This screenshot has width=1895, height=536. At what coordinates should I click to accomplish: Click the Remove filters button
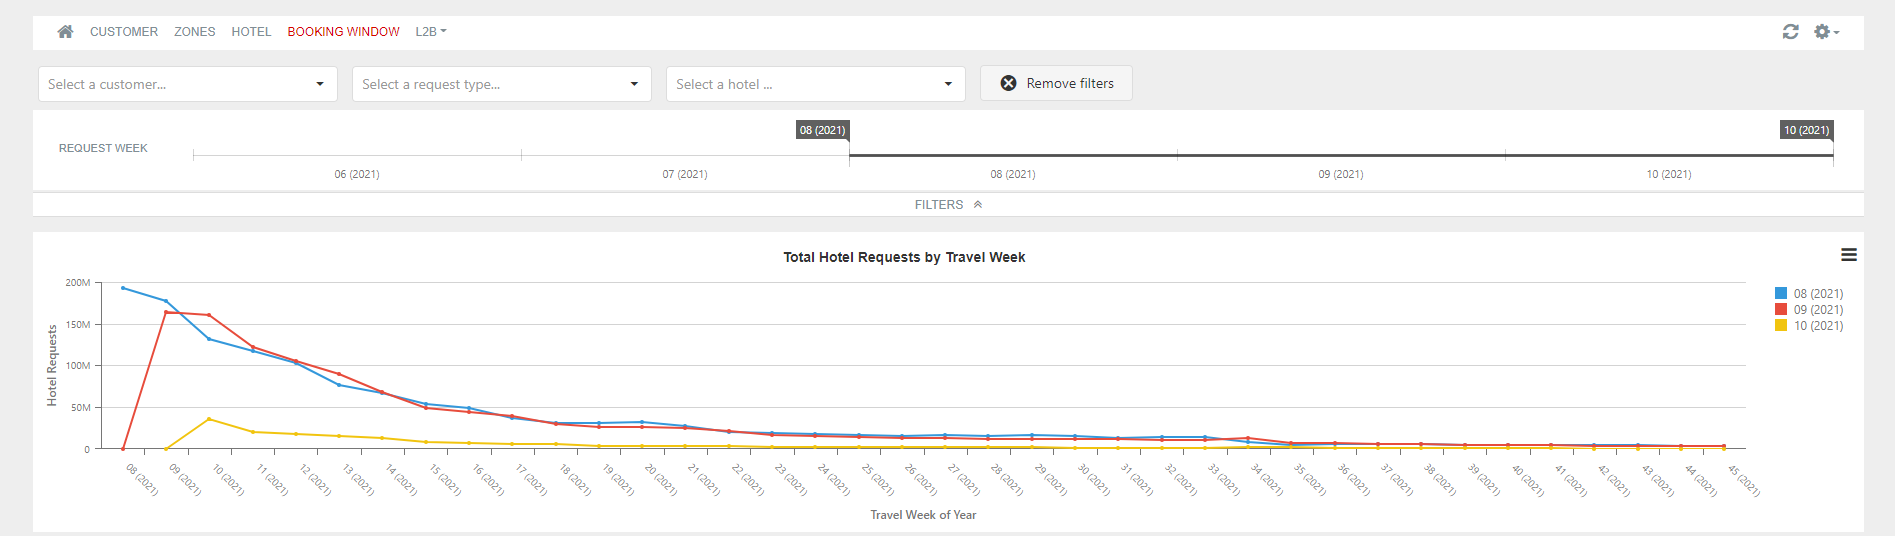point(1056,84)
